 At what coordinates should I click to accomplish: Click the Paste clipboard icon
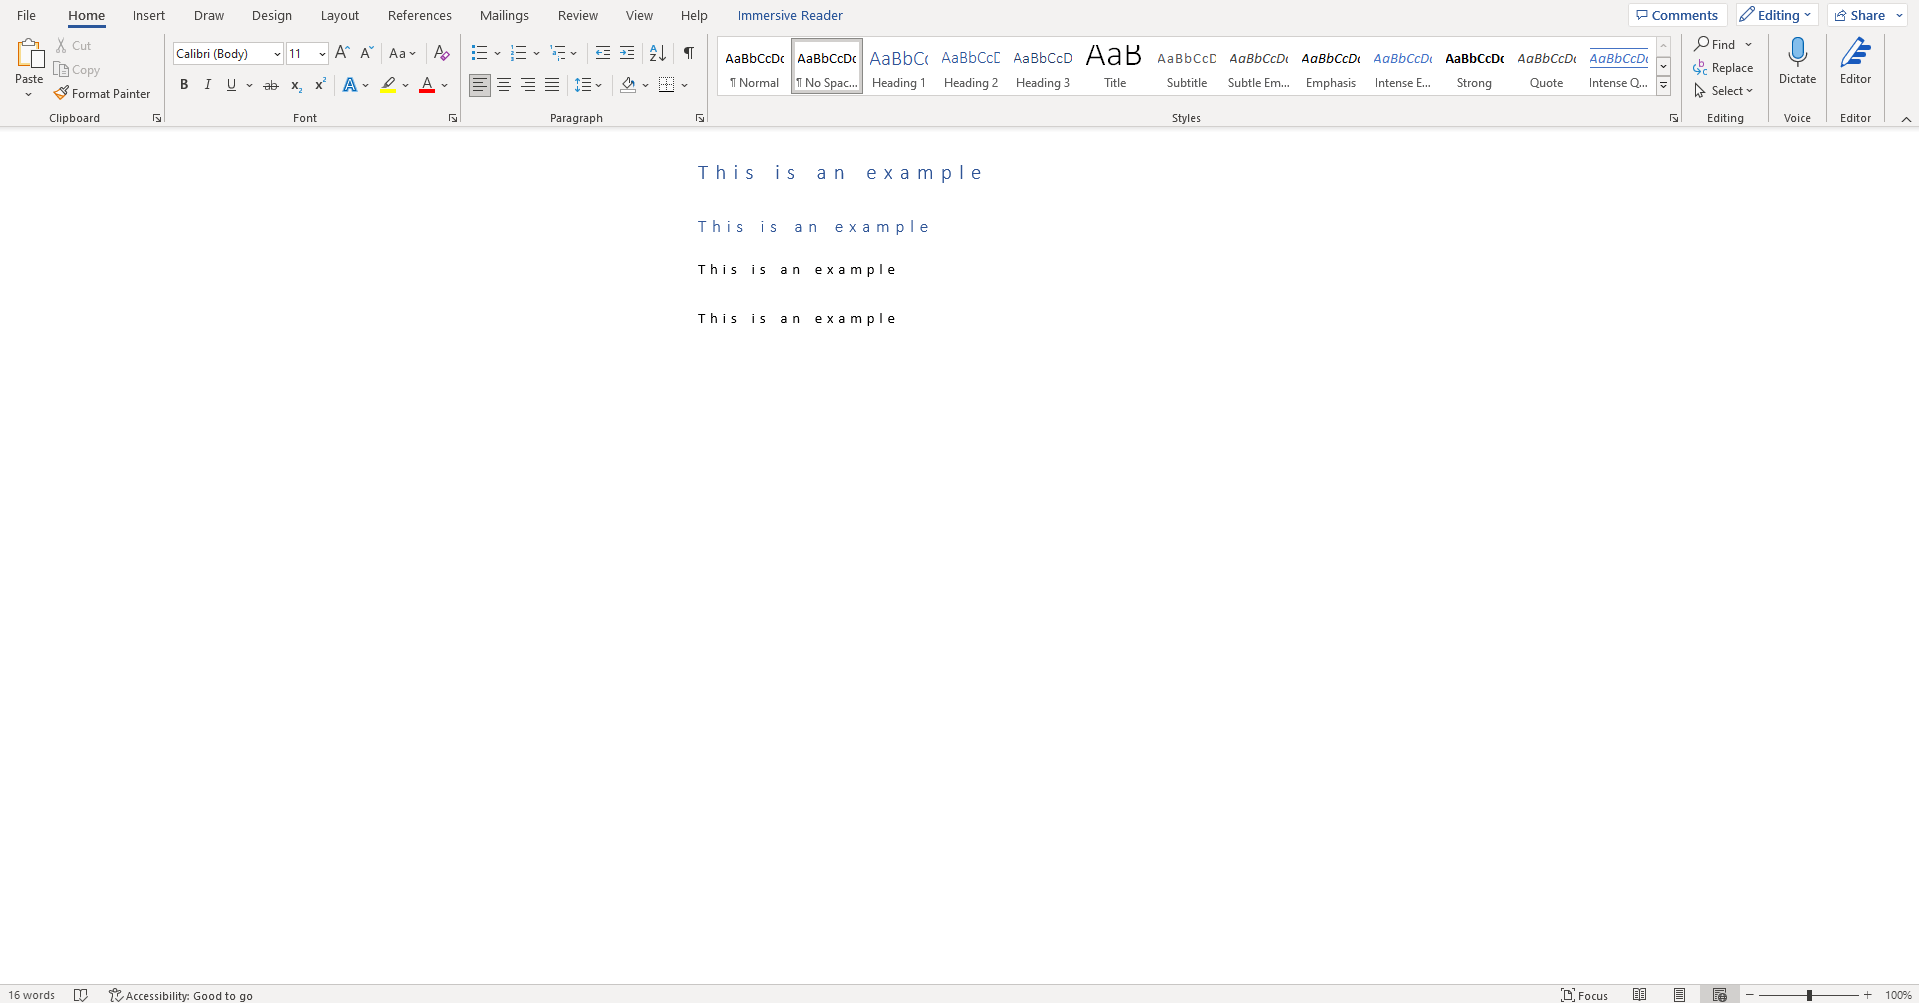pos(29,54)
